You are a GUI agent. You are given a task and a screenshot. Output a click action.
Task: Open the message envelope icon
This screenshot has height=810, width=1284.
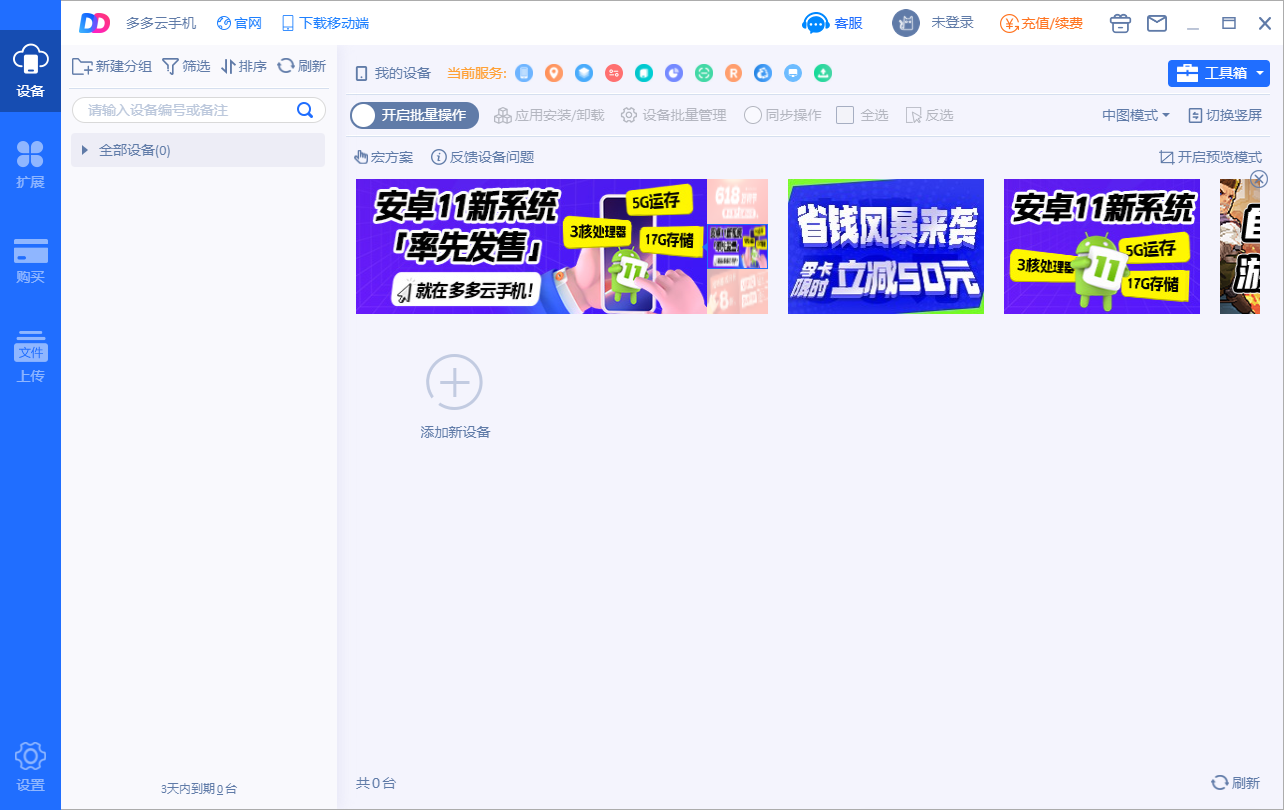tap(1157, 22)
